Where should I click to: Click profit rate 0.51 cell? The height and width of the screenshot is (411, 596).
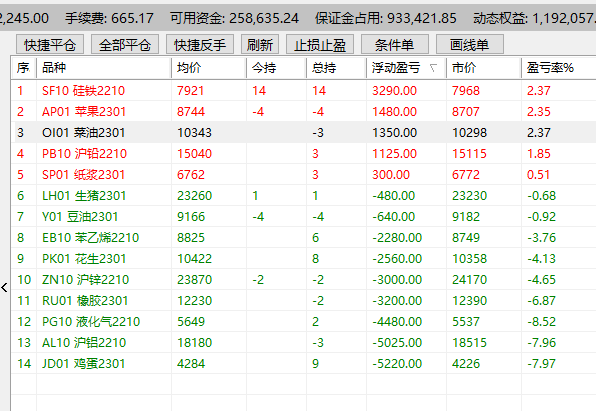(x=538, y=175)
